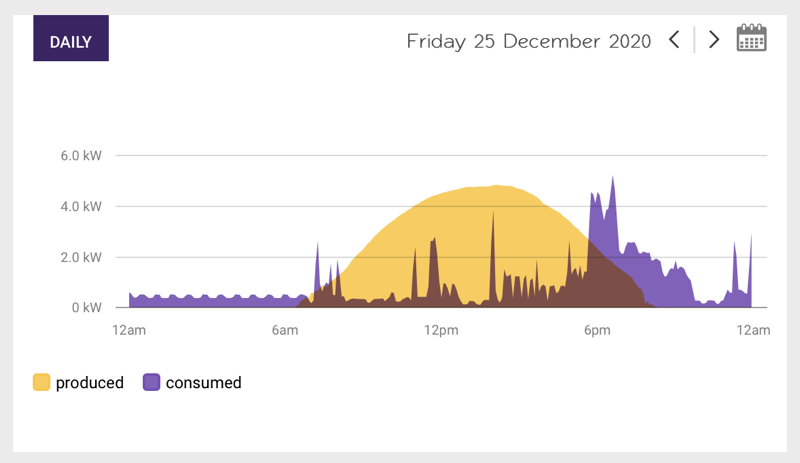
Task: Toggle the purple consumed legend swatch
Action: [151, 382]
